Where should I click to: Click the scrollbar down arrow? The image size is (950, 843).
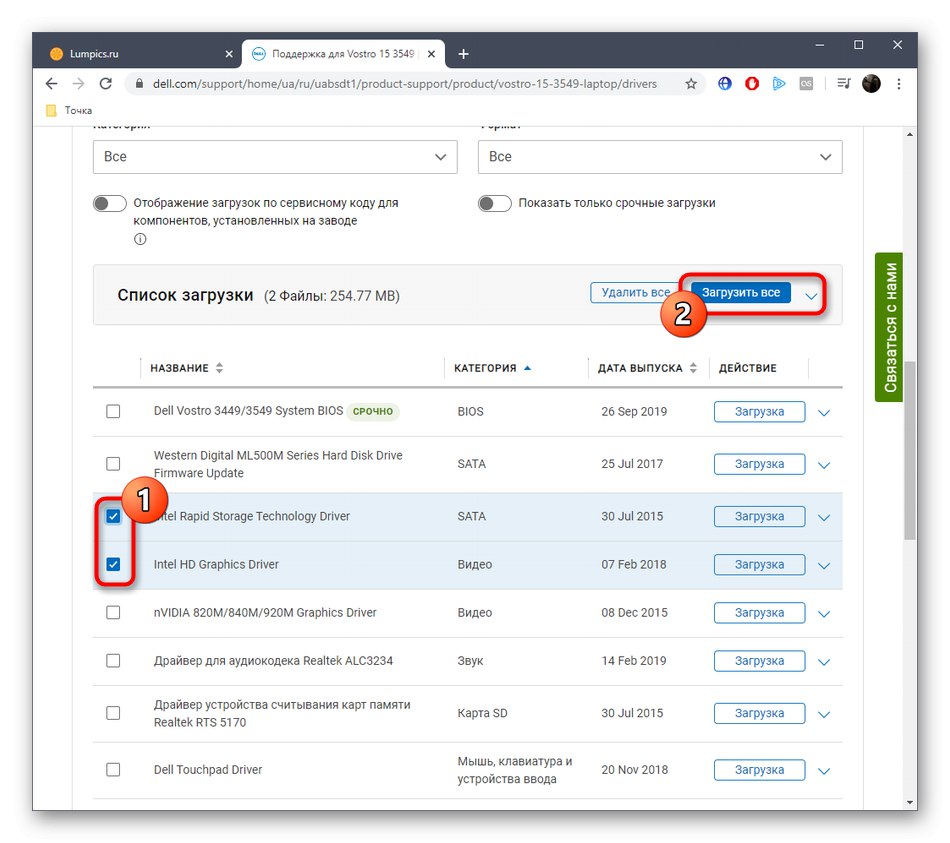(909, 802)
